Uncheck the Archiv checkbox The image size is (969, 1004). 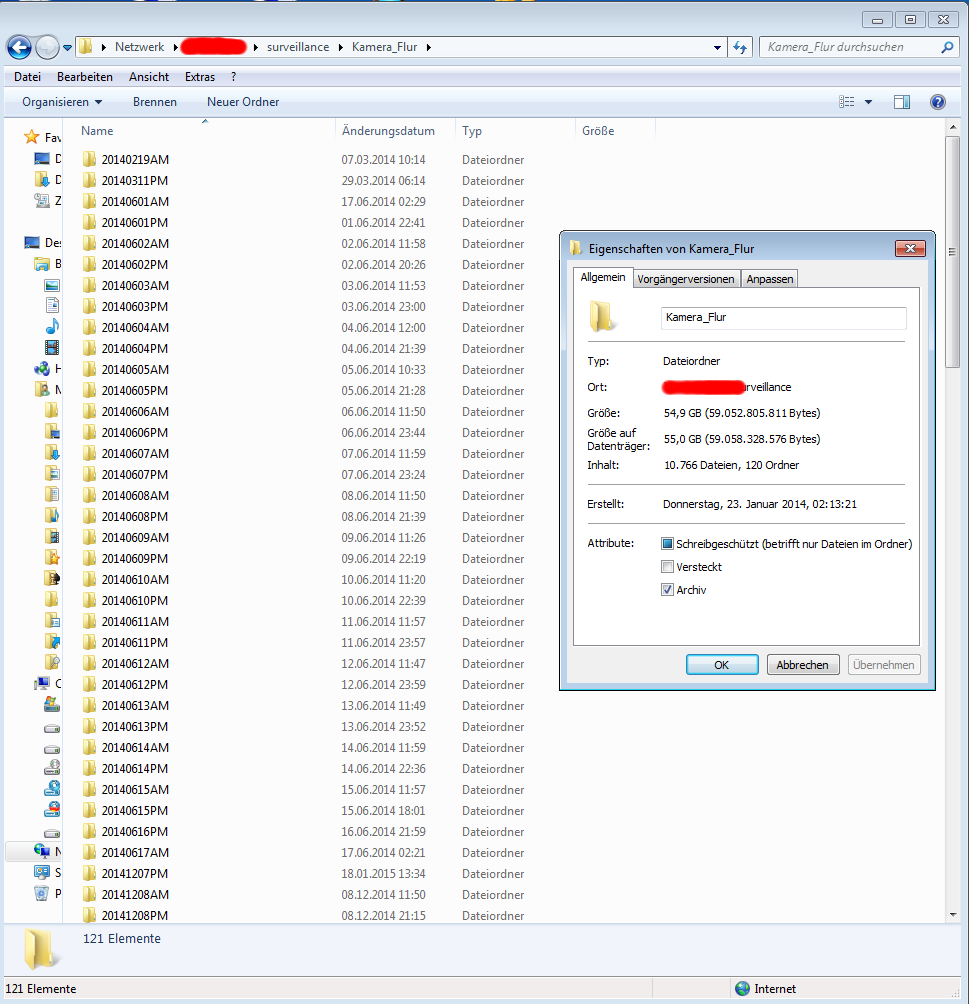click(667, 590)
